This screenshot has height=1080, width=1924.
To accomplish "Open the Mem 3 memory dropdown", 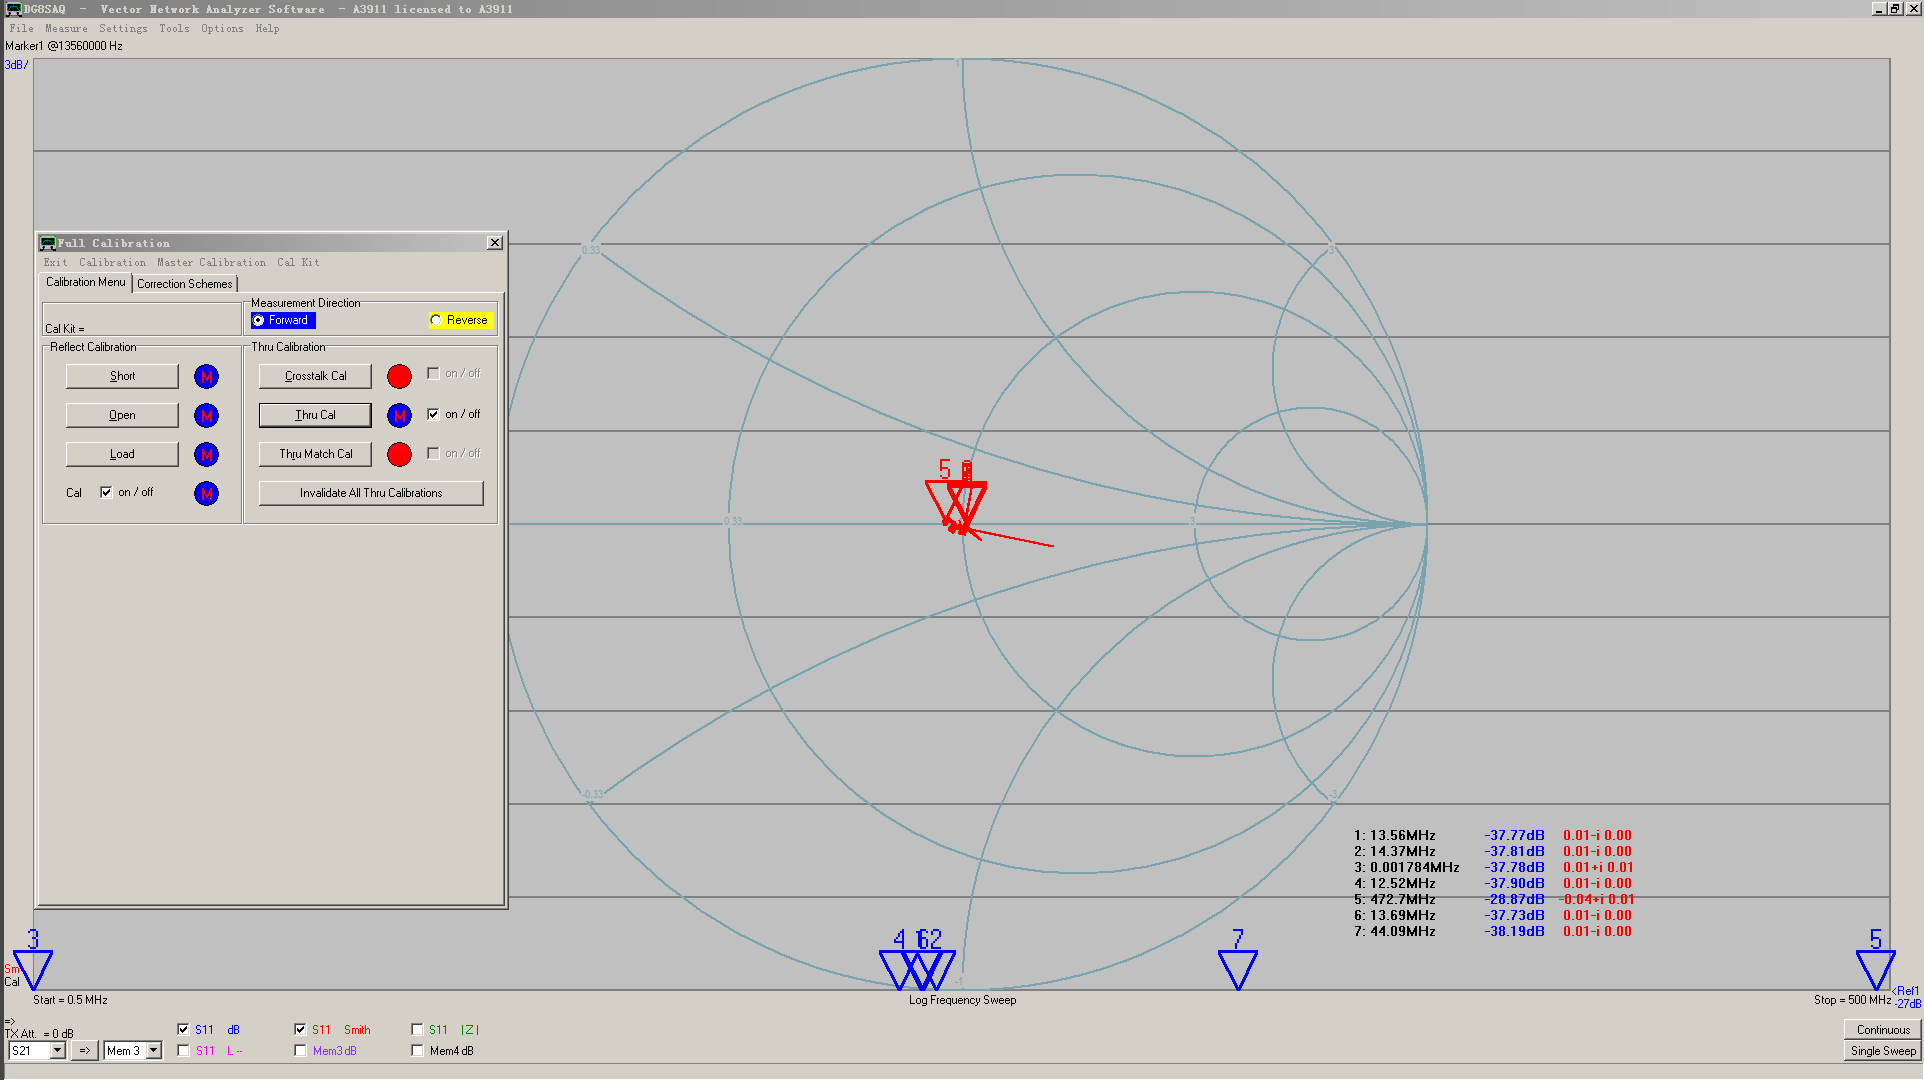I will (154, 1051).
